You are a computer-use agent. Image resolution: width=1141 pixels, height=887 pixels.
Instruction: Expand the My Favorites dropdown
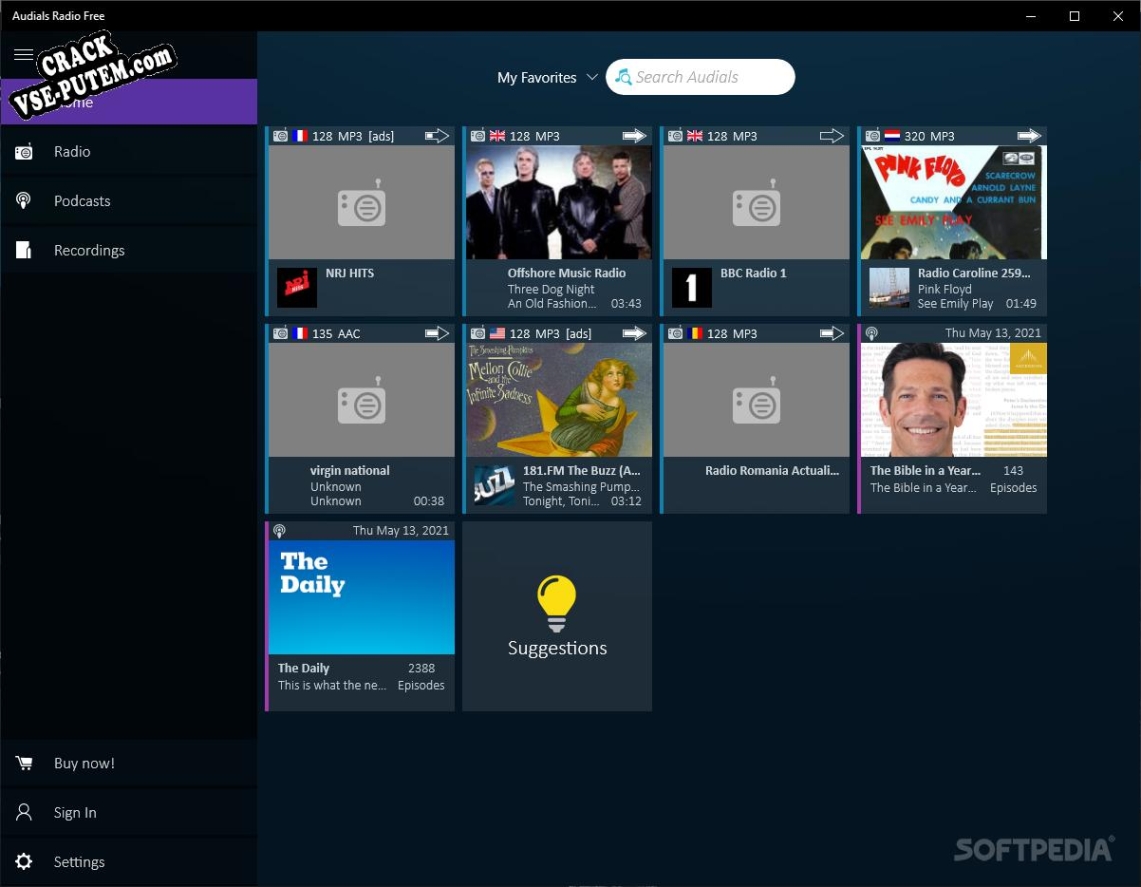point(547,77)
